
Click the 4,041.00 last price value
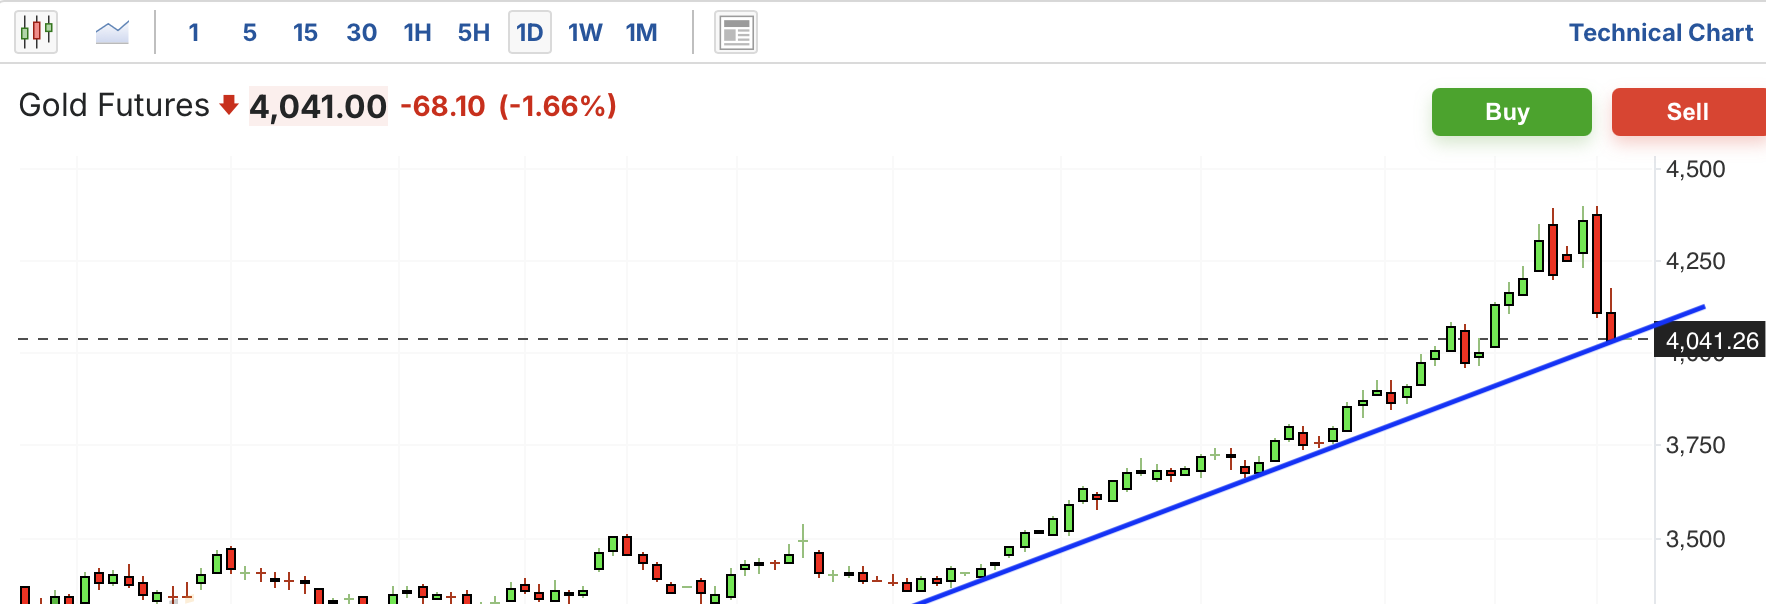point(318,106)
